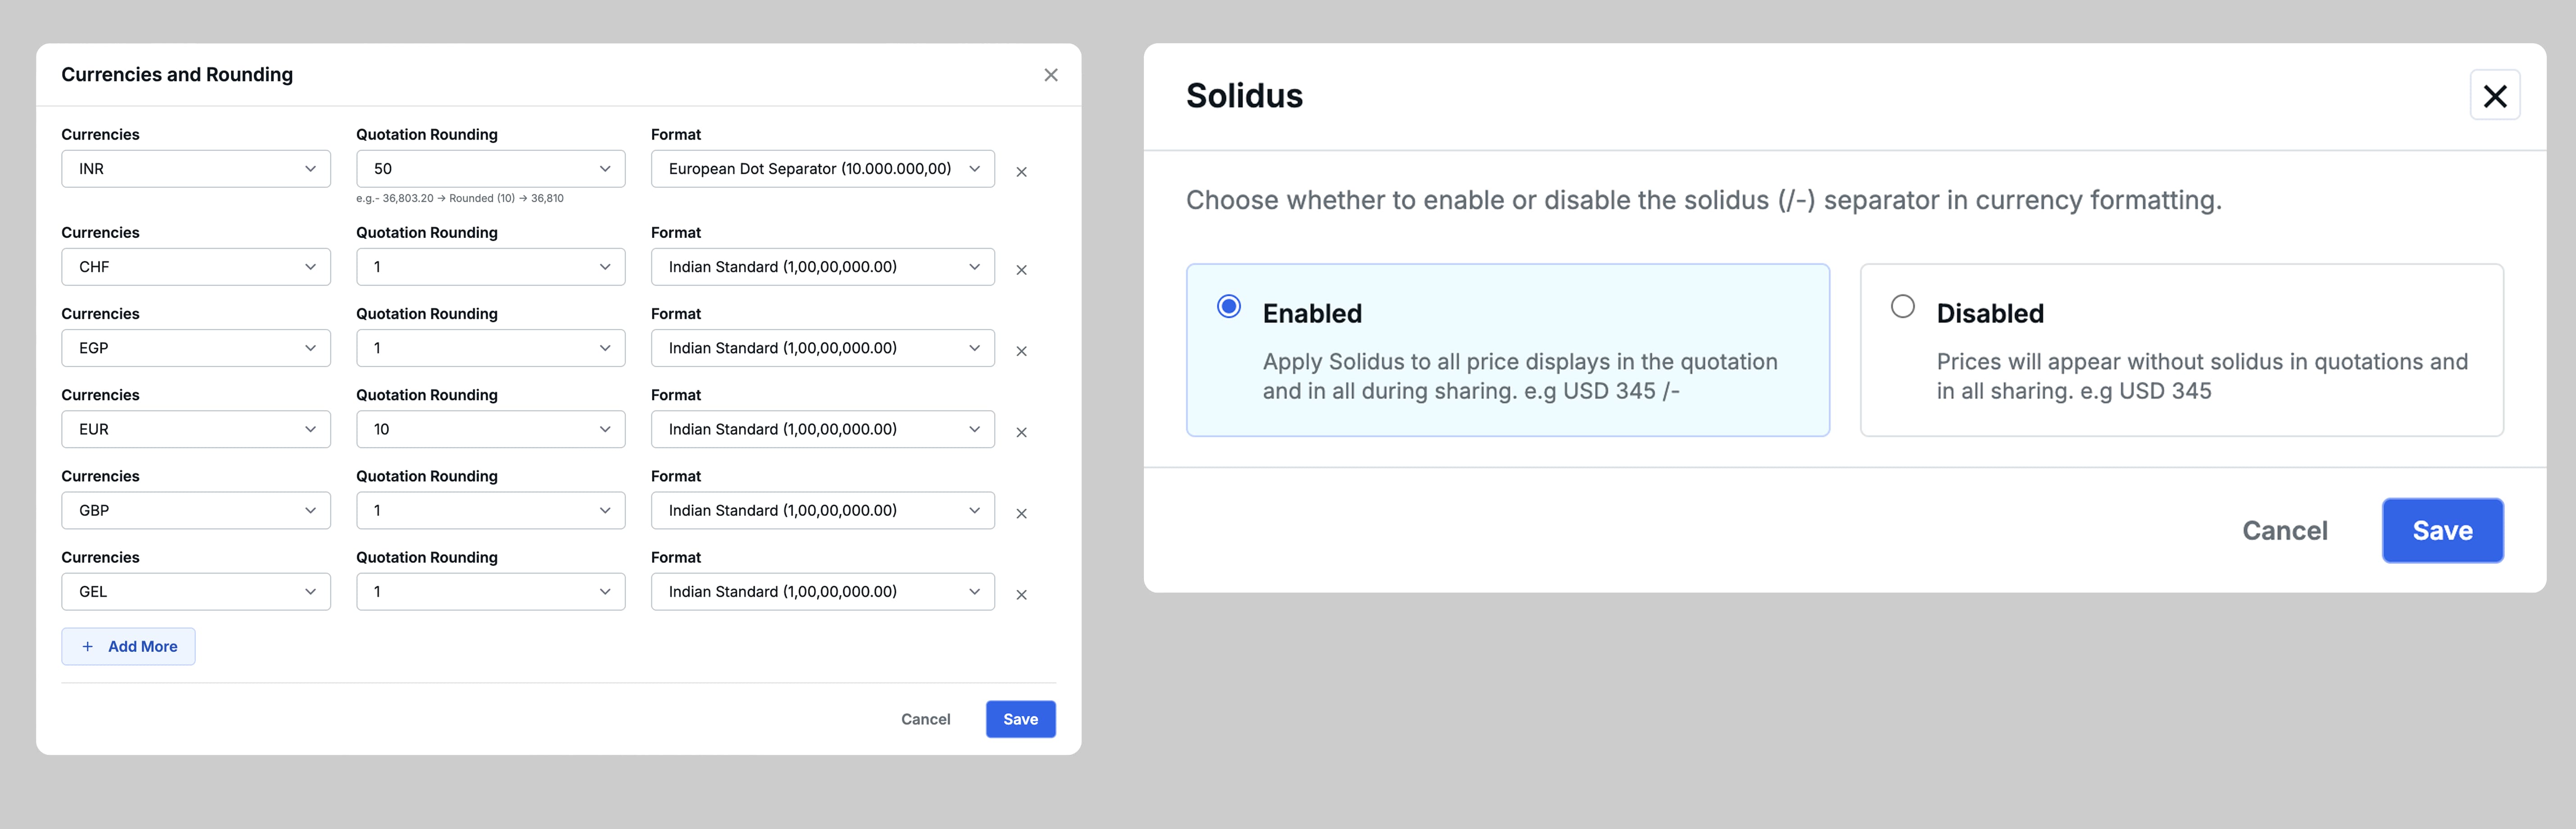This screenshot has width=2576, height=829.
Task: Close the Solidus dialog
Action: pos(2495,95)
